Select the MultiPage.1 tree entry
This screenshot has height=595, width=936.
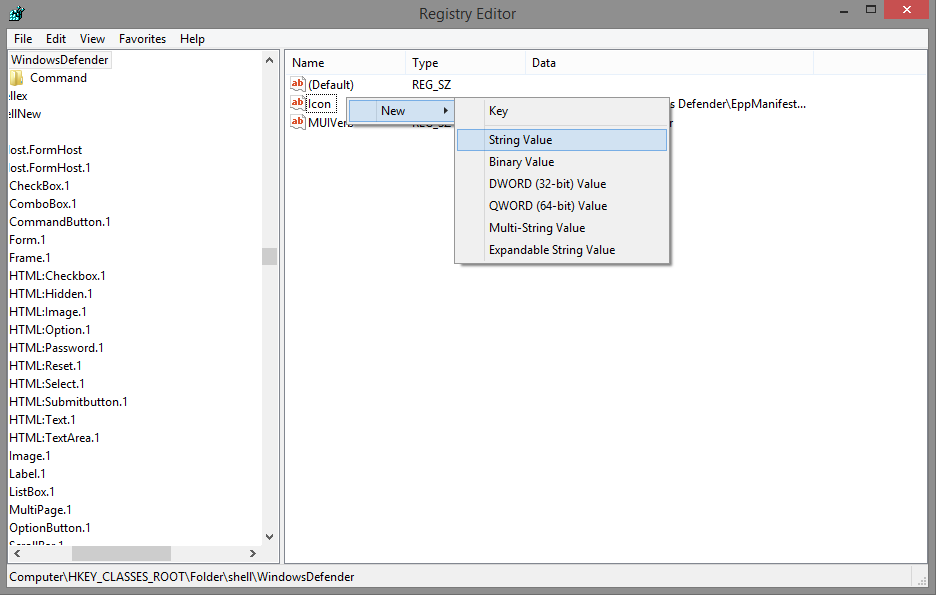[41, 510]
